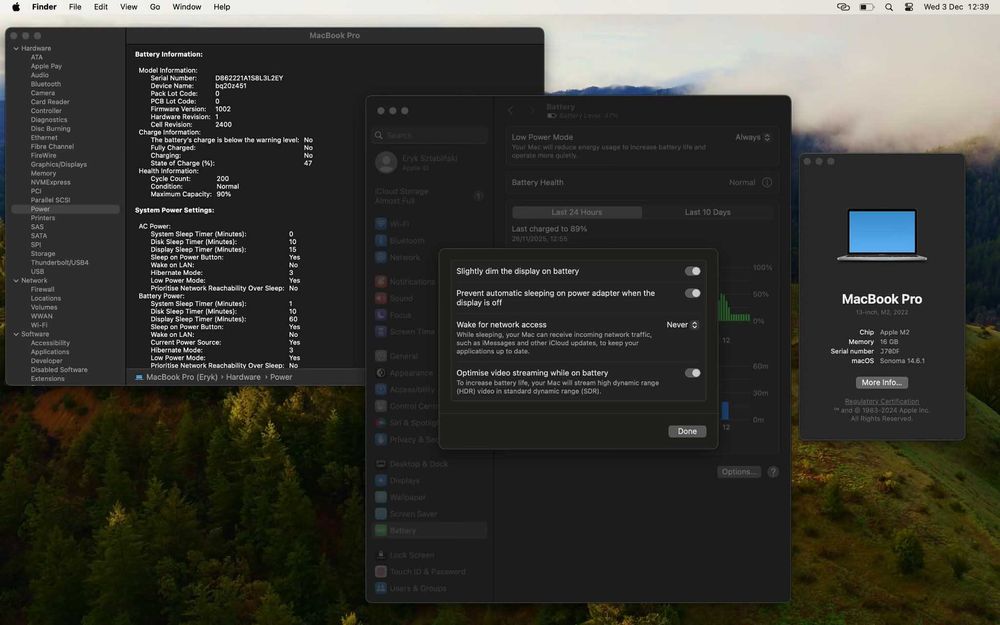The height and width of the screenshot is (625, 1000).
Task: Click Done in the battery options dialog
Action: pyautogui.click(x=687, y=431)
